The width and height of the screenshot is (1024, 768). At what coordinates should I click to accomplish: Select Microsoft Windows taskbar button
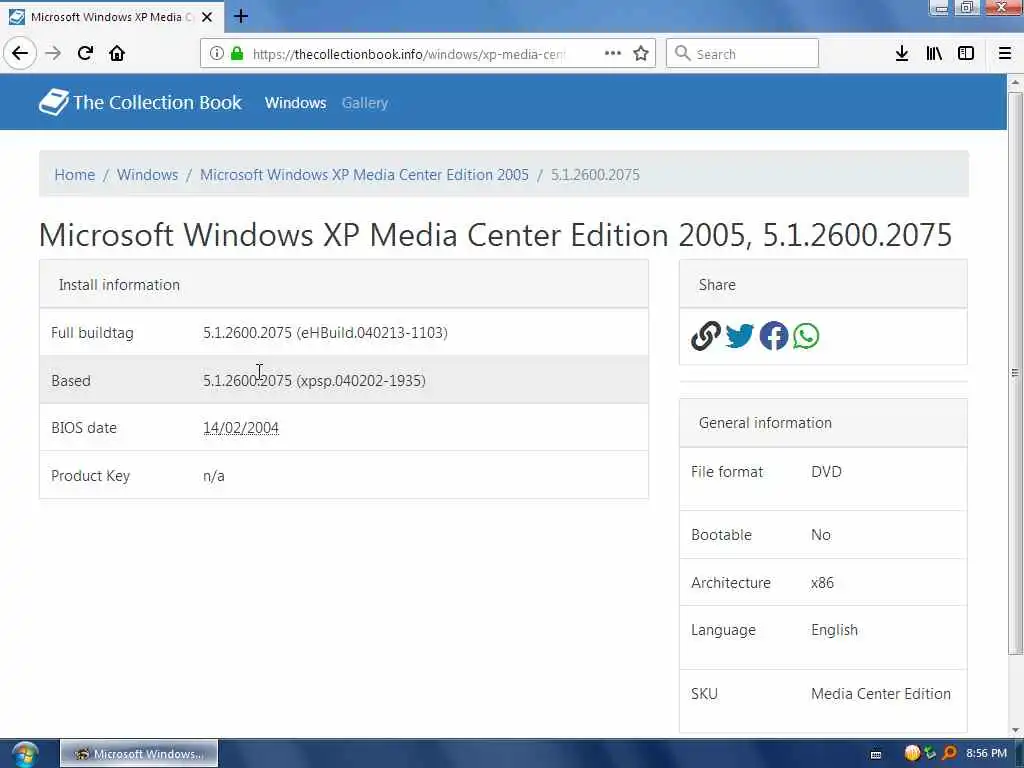pyautogui.click(x=139, y=754)
